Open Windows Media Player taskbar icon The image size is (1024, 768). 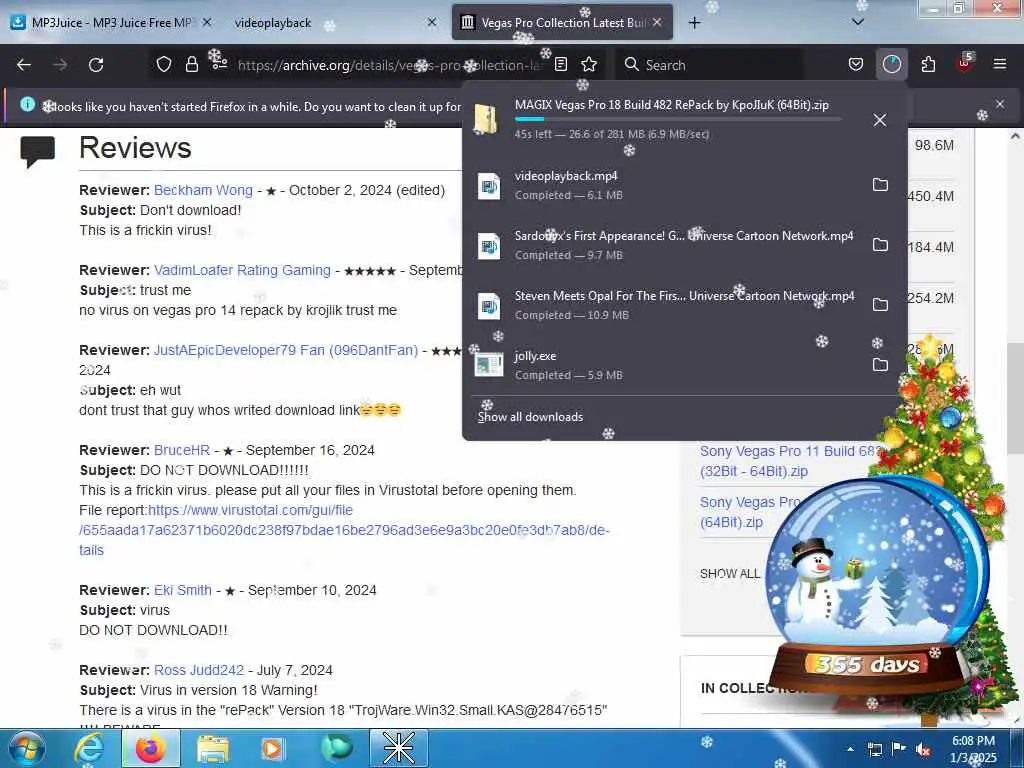pyautogui.click(x=272, y=748)
